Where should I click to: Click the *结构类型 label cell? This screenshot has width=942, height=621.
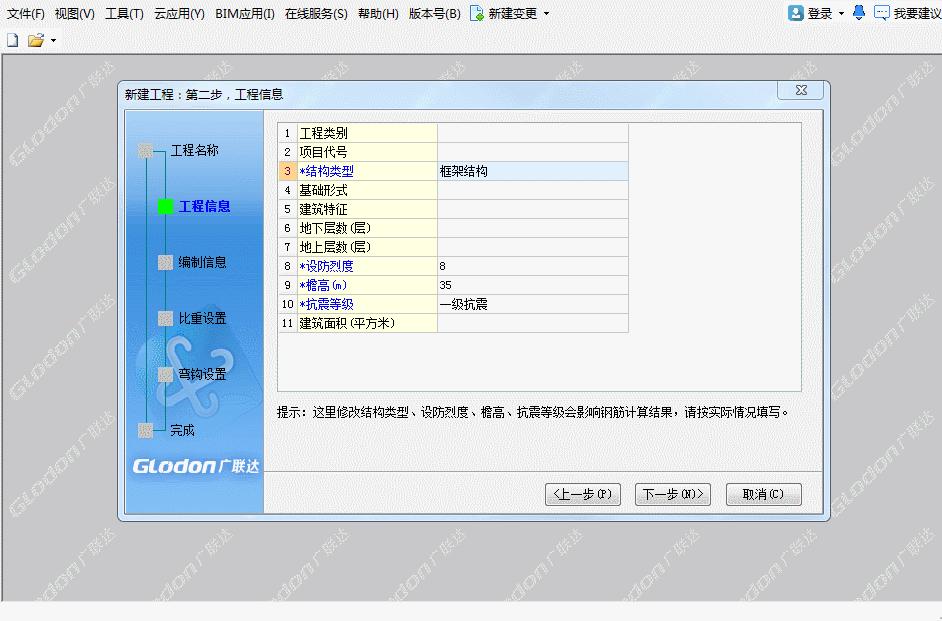click(367, 171)
